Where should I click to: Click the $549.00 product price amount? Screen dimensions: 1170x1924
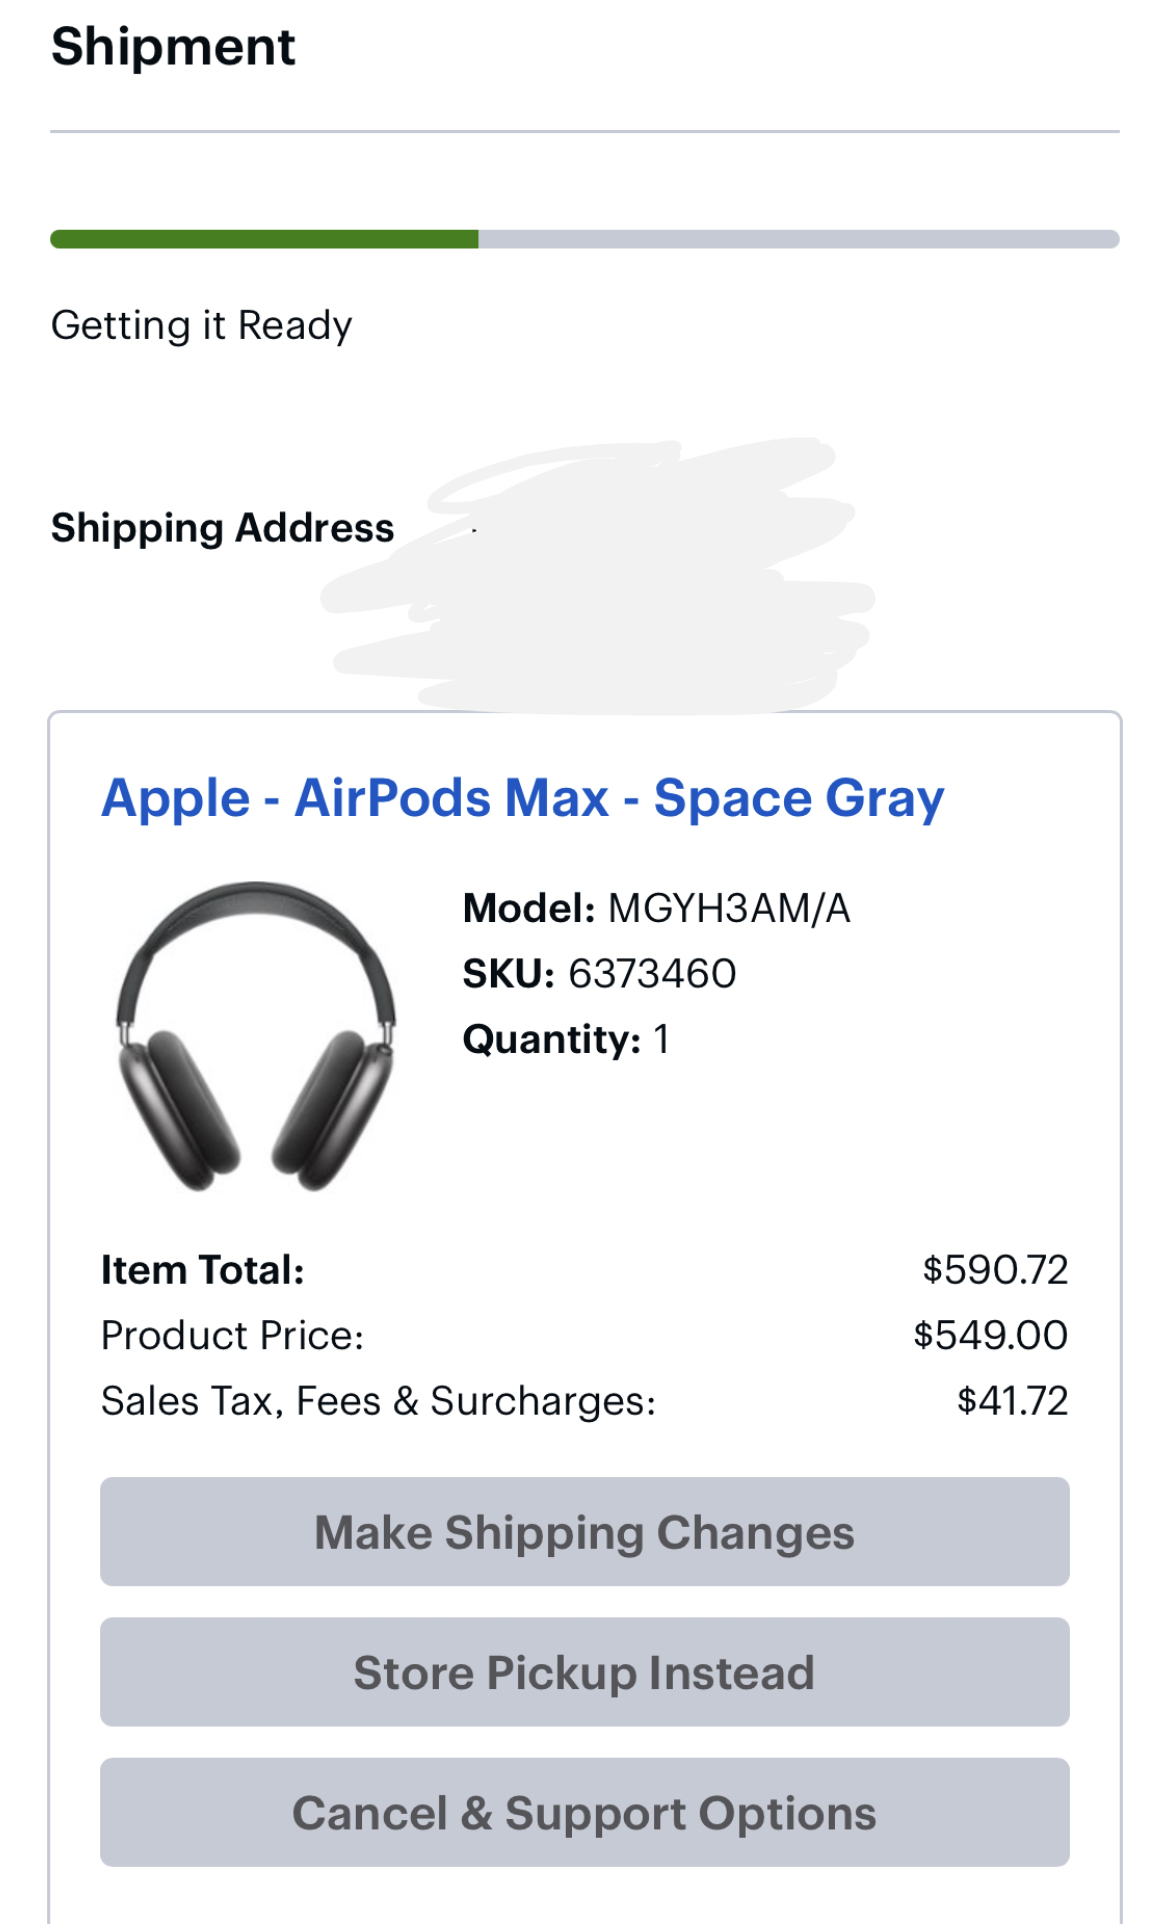990,1336
